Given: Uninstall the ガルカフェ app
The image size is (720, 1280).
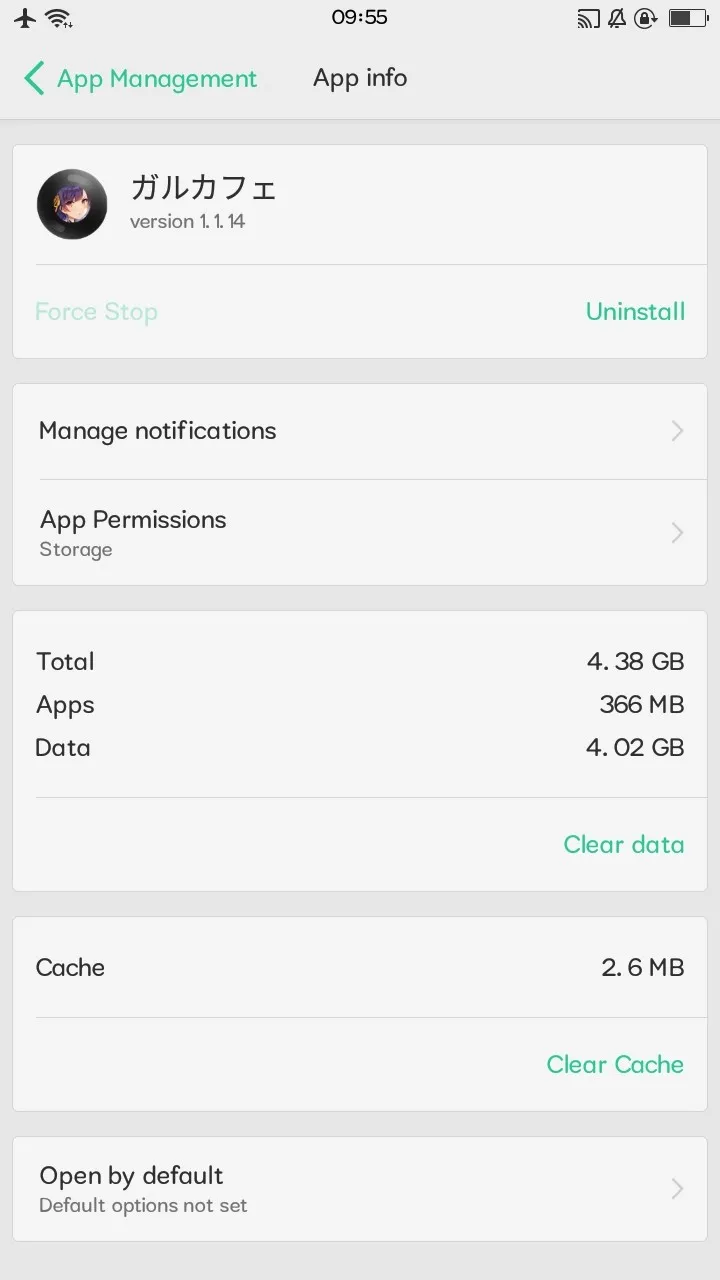Looking at the screenshot, I should [x=635, y=312].
